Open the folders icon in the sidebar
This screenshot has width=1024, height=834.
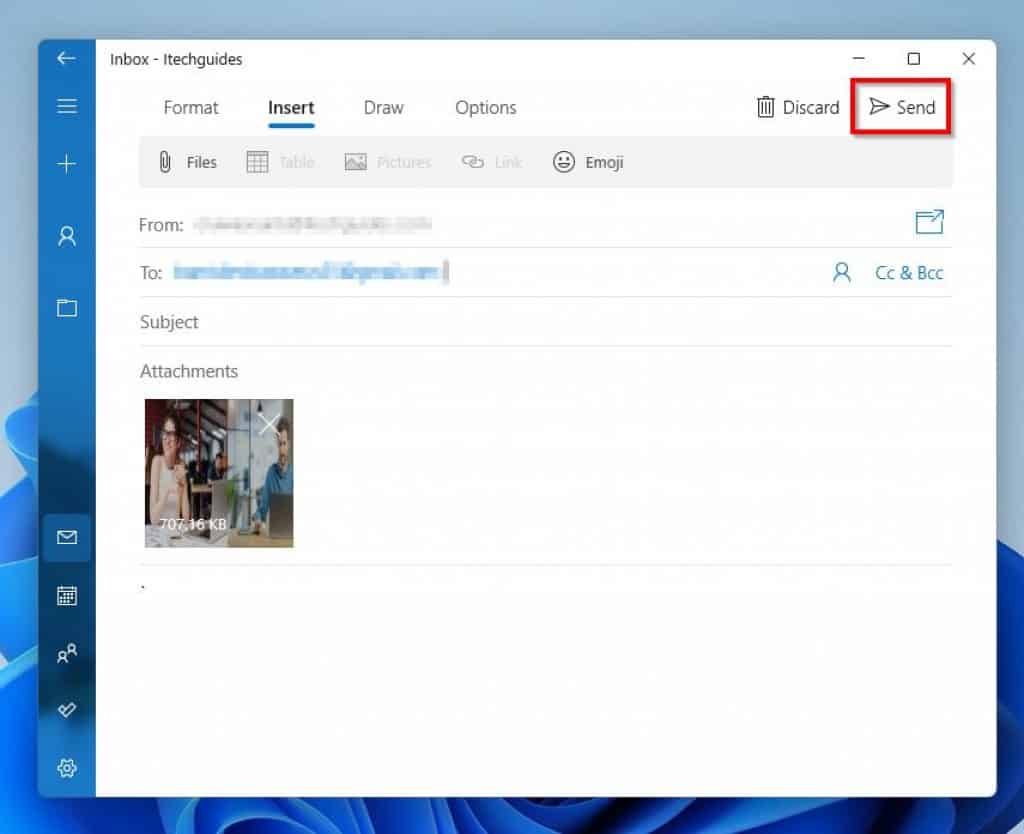click(67, 308)
